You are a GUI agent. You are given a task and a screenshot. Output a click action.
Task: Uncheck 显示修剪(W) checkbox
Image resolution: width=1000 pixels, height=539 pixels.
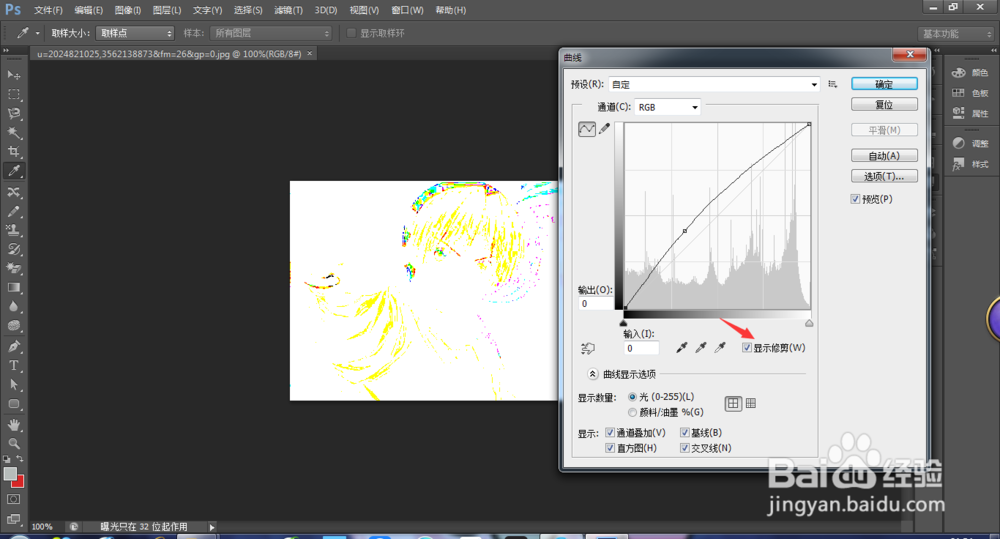point(747,348)
